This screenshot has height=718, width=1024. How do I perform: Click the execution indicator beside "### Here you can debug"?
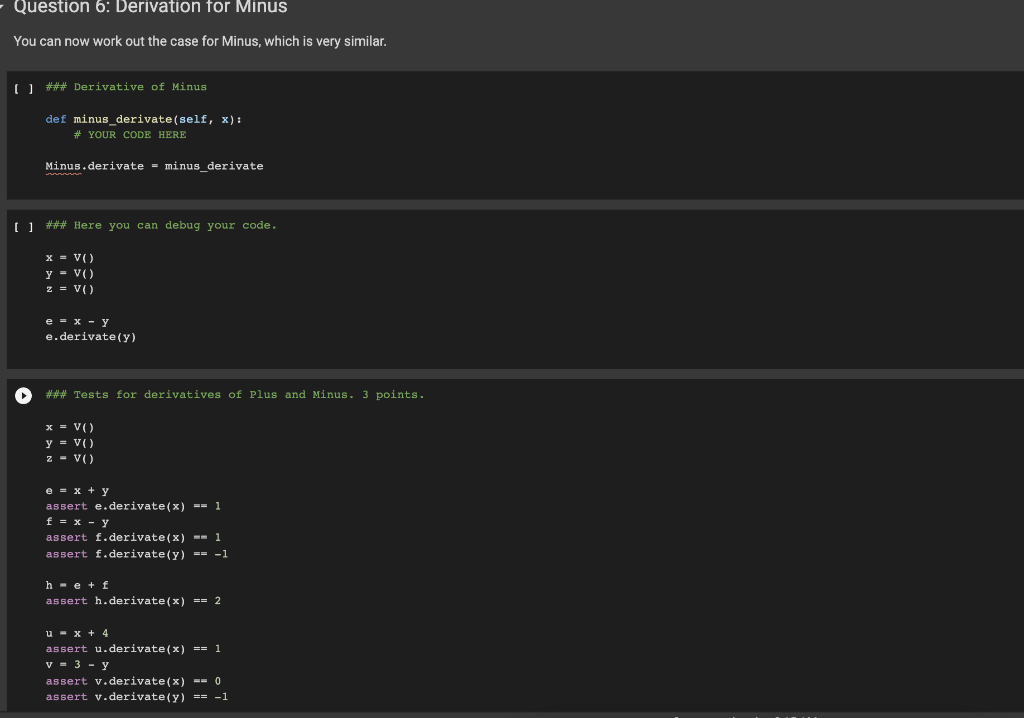pyautogui.click(x=22, y=226)
